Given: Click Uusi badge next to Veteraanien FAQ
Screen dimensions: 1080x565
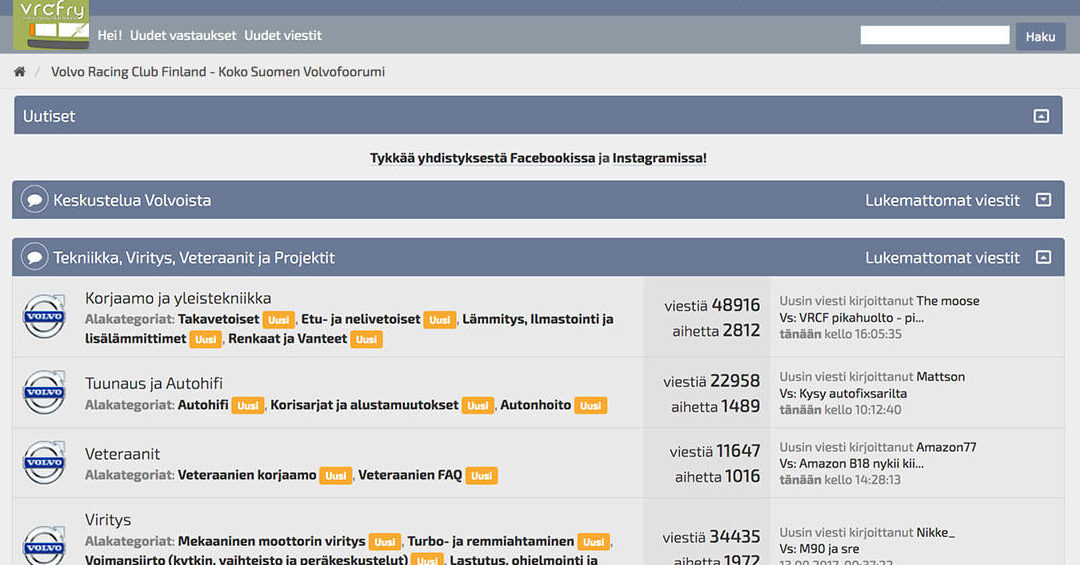Looking at the screenshot, I should 481,475.
